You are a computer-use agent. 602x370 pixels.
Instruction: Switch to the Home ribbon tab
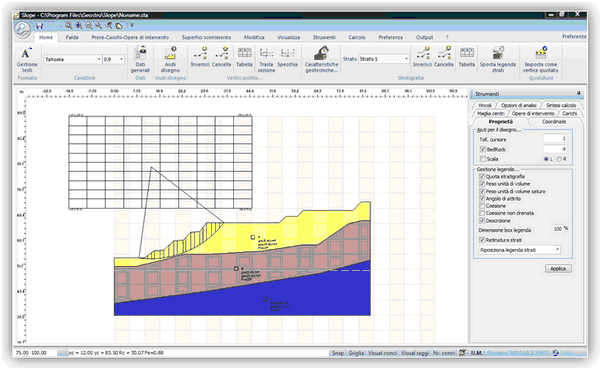(x=46, y=37)
